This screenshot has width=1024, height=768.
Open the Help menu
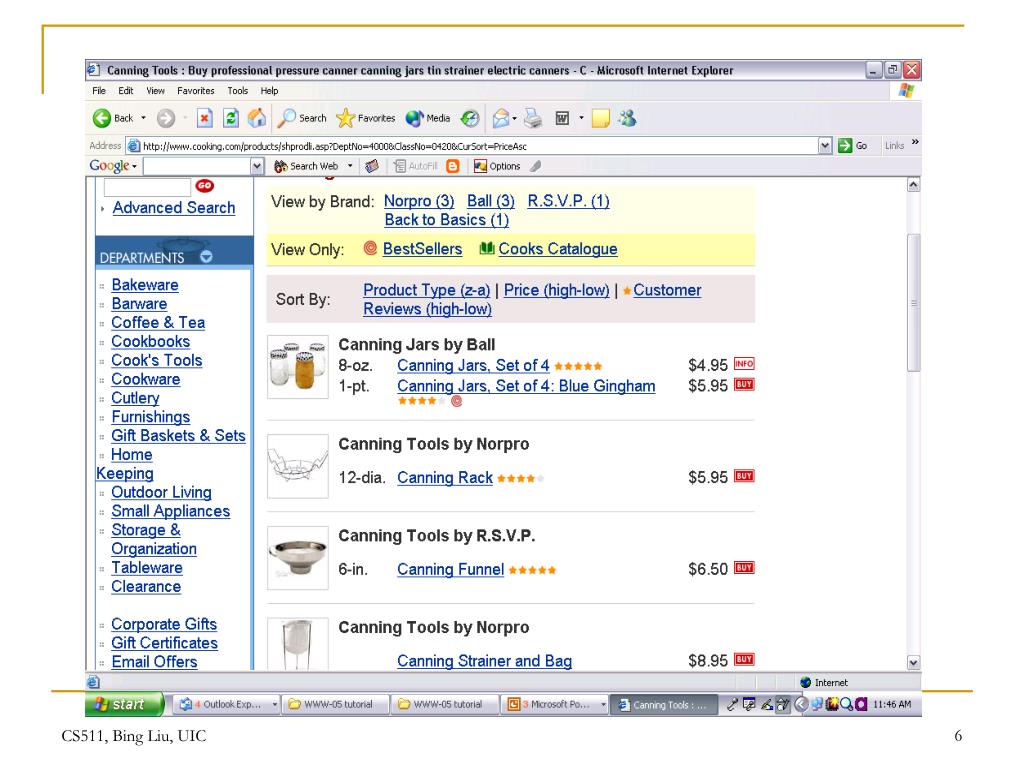(x=269, y=91)
